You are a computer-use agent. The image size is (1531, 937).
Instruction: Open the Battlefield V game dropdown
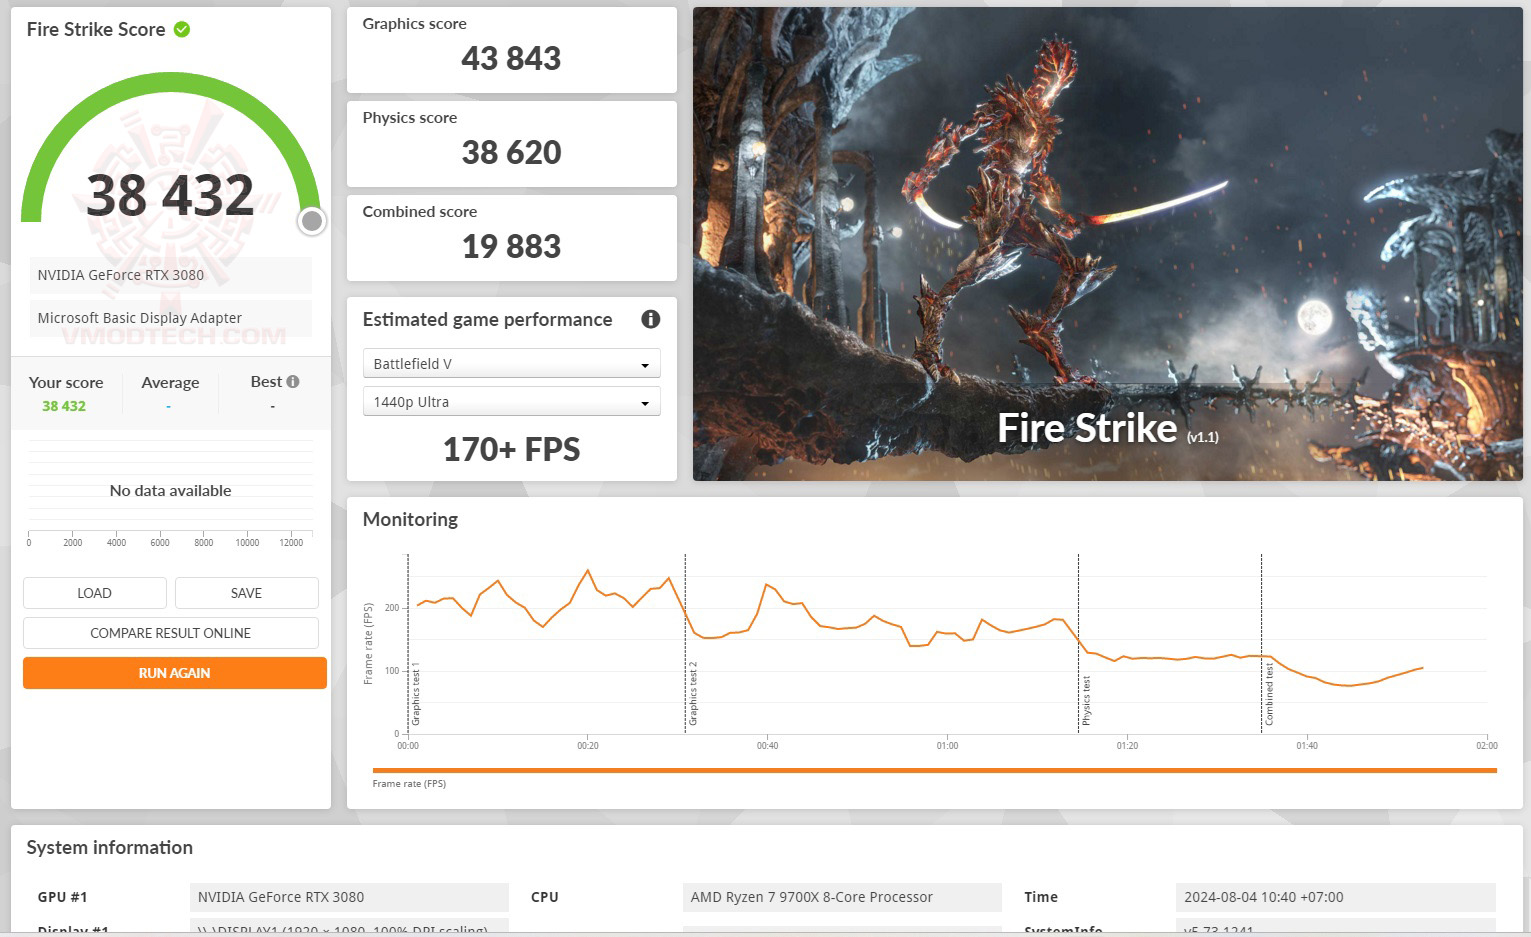click(x=511, y=364)
